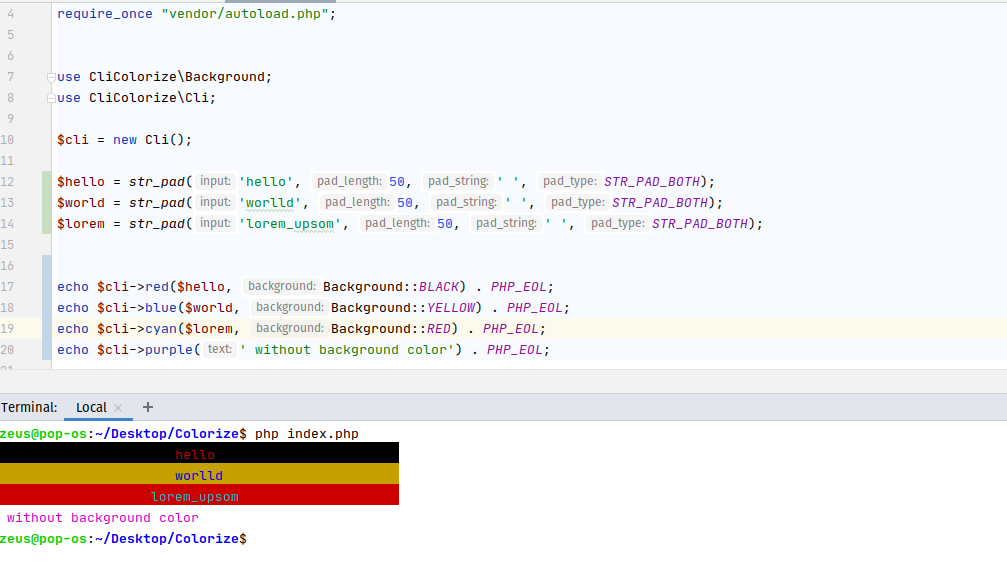
Task: Click the 'php index.php' terminal command
Action: tap(306, 433)
